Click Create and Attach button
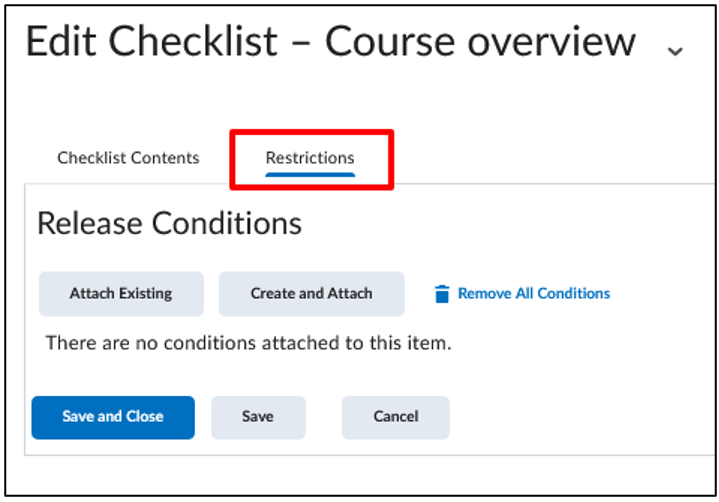 311,293
